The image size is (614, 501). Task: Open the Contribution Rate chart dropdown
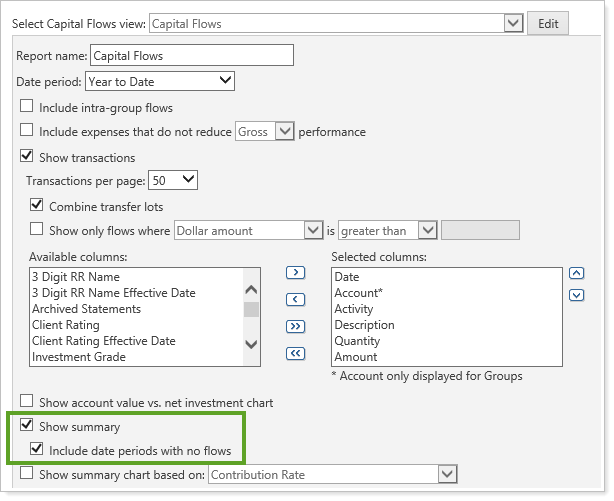click(447, 474)
